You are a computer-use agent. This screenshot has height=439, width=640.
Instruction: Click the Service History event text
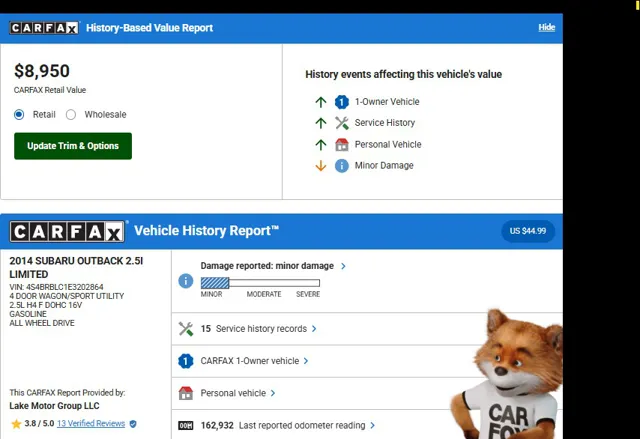(x=385, y=123)
